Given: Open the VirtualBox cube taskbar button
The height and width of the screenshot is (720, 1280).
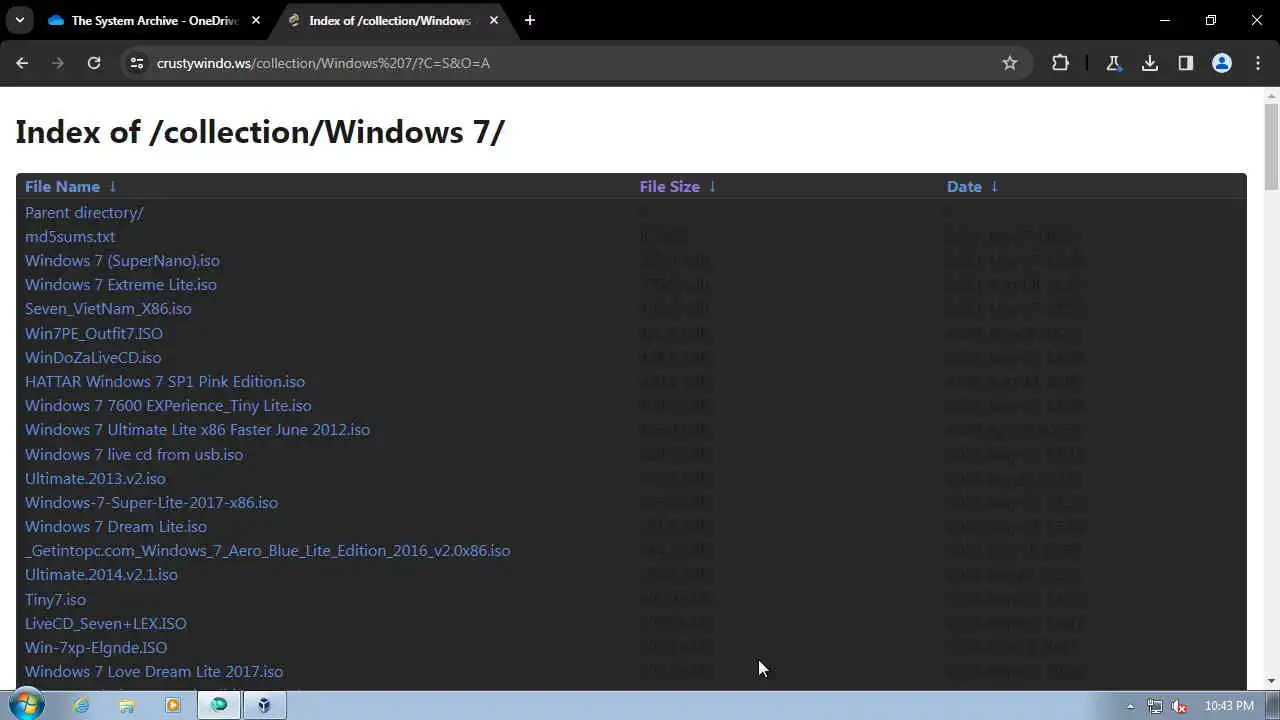Looking at the screenshot, I should 264,705.
